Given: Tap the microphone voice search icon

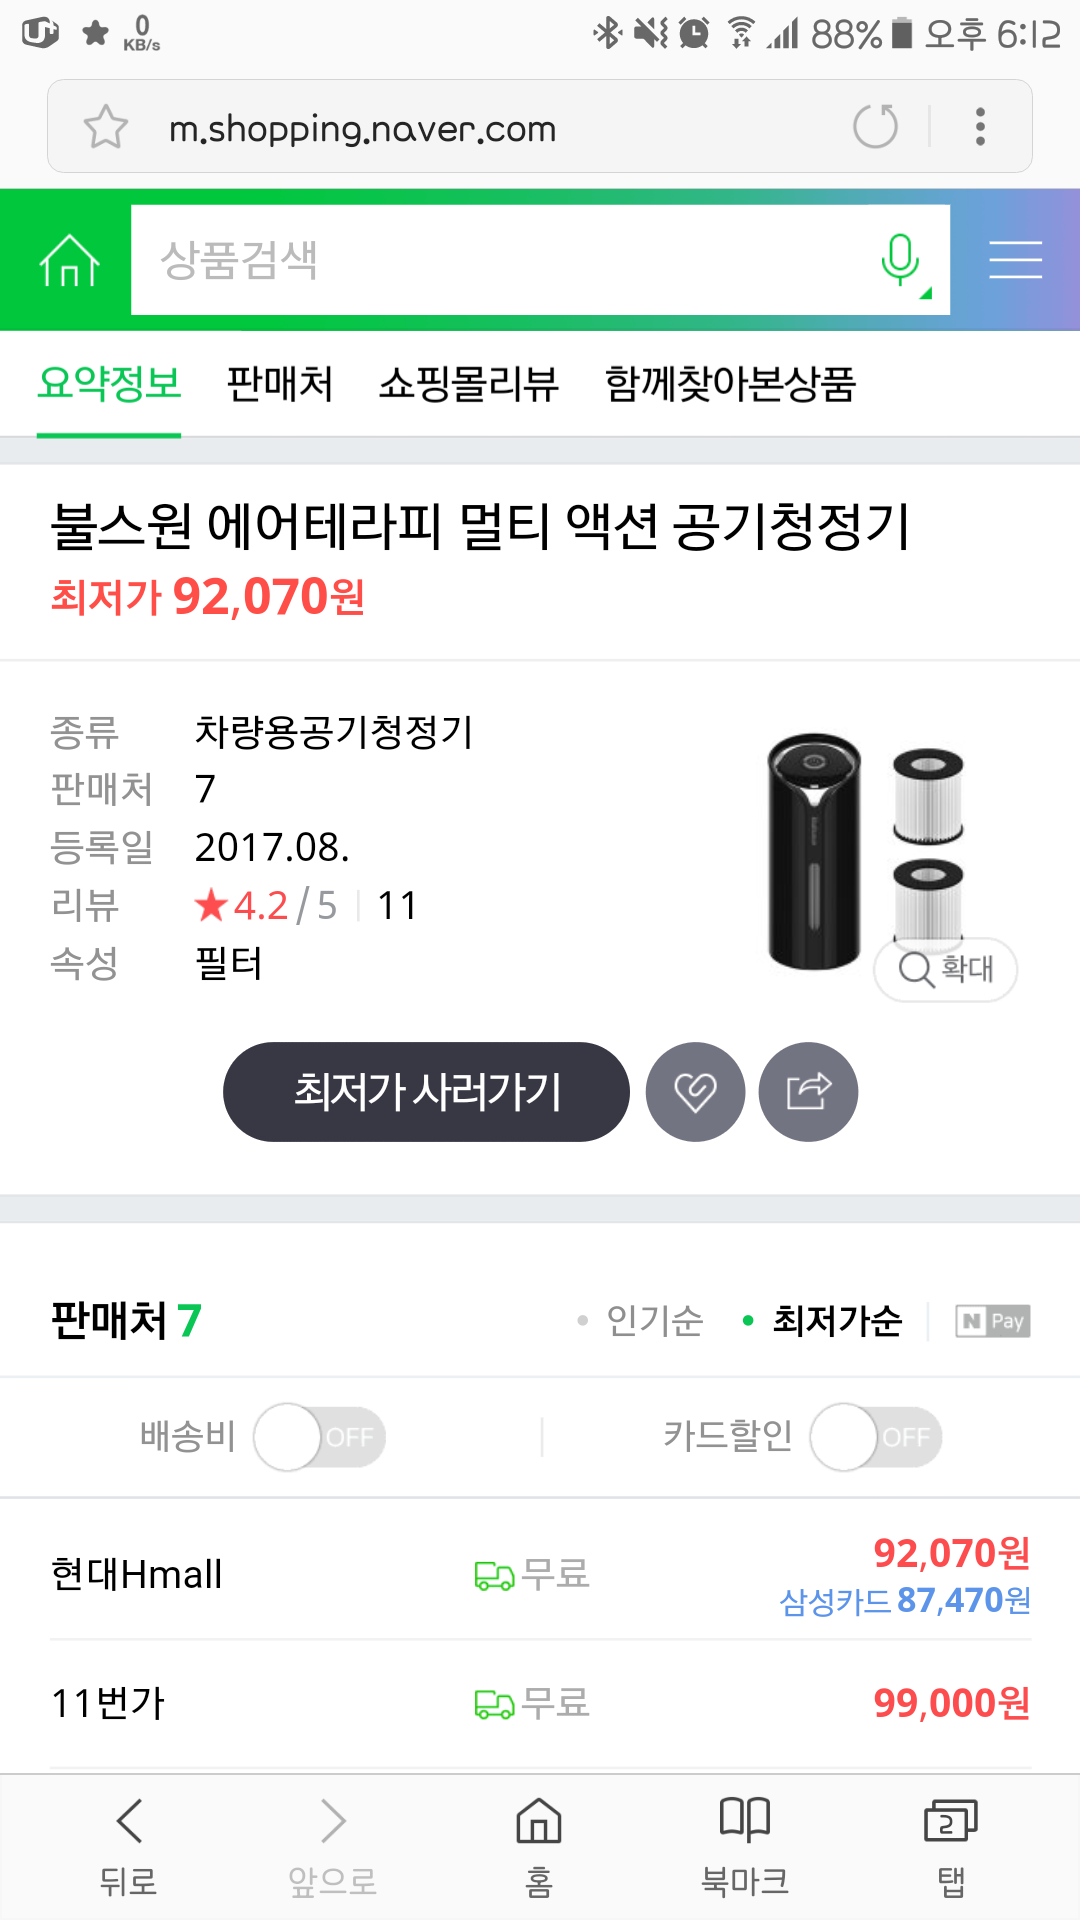Looking at the screenshot, I should [900, 260].
